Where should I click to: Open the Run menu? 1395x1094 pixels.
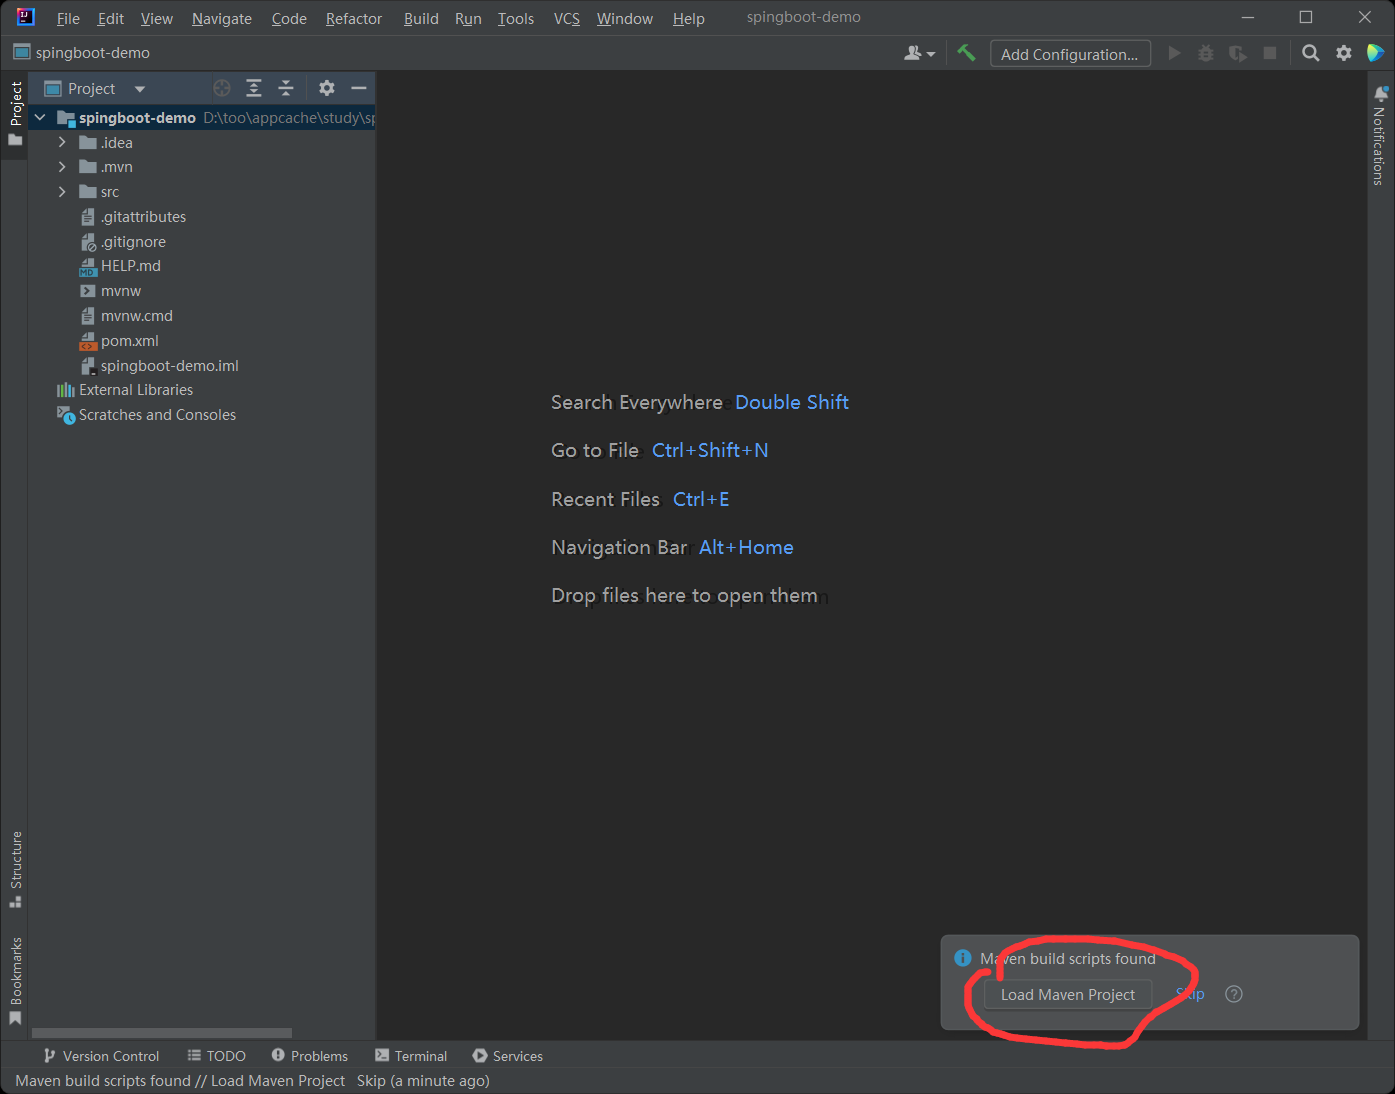(x=468, y=18)
